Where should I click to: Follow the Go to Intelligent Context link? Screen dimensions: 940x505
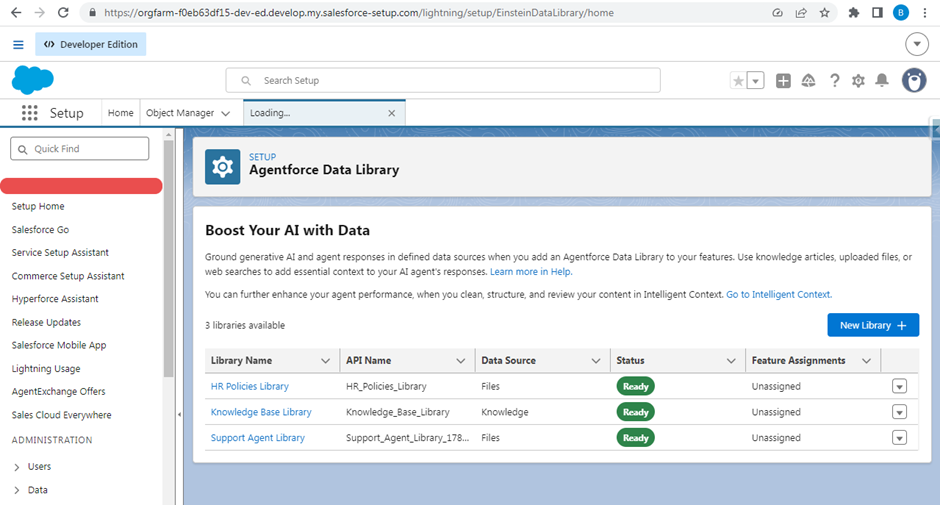(x=779, y=294)
